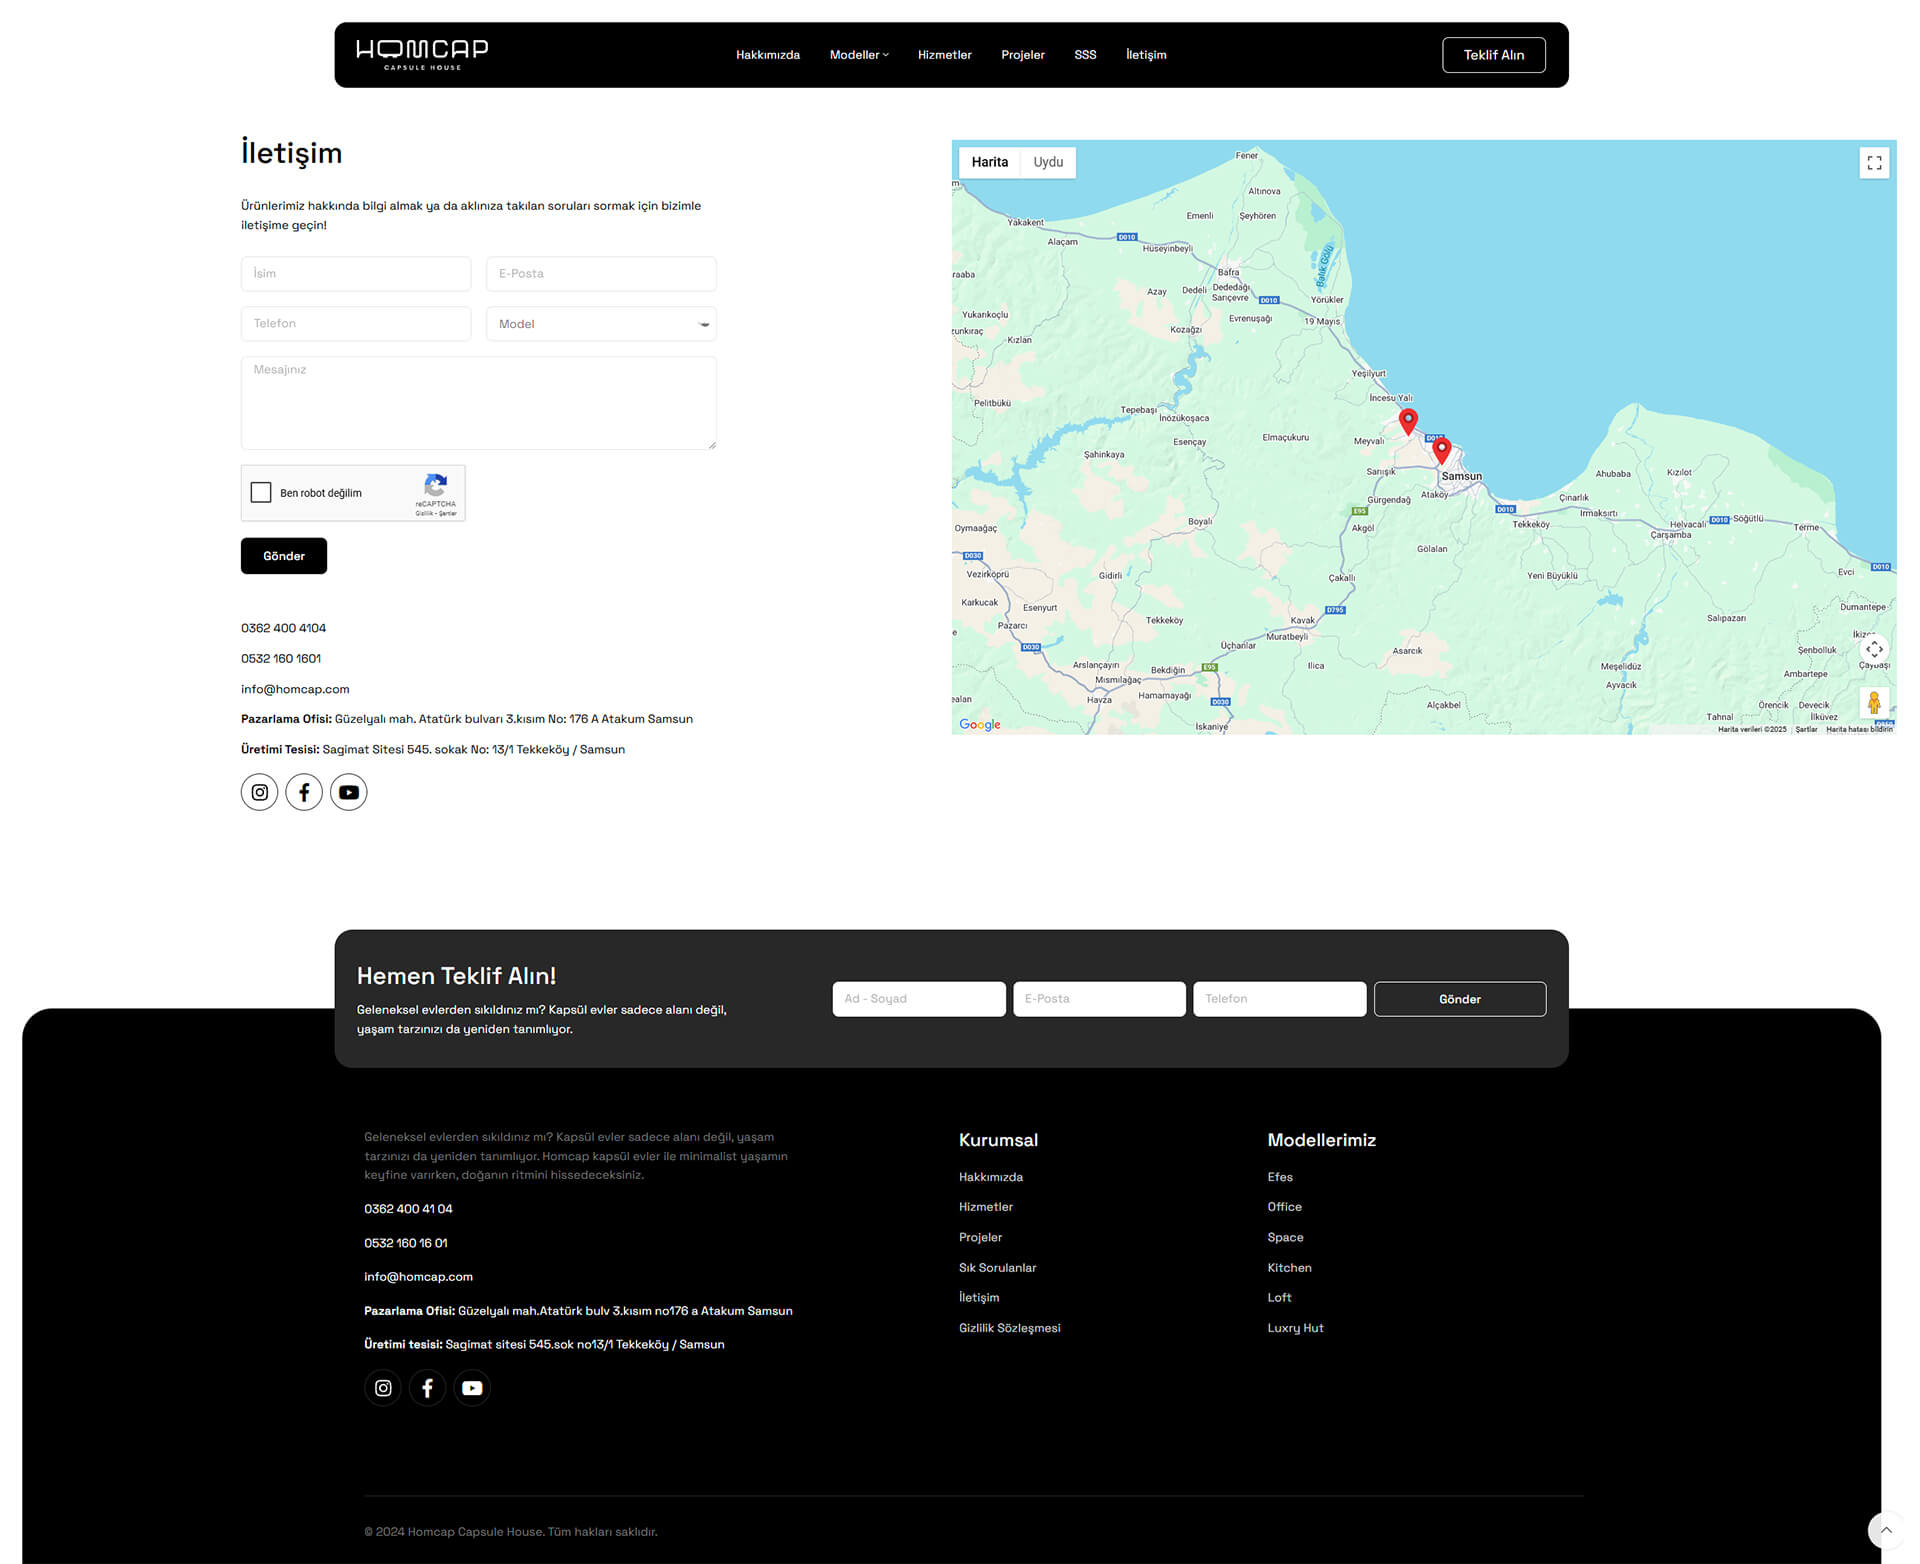Click Gönder in Hemen Teklif Alın banner
The height and width of the screenshot is (1564, 1920).
(x=1460, y=999)
